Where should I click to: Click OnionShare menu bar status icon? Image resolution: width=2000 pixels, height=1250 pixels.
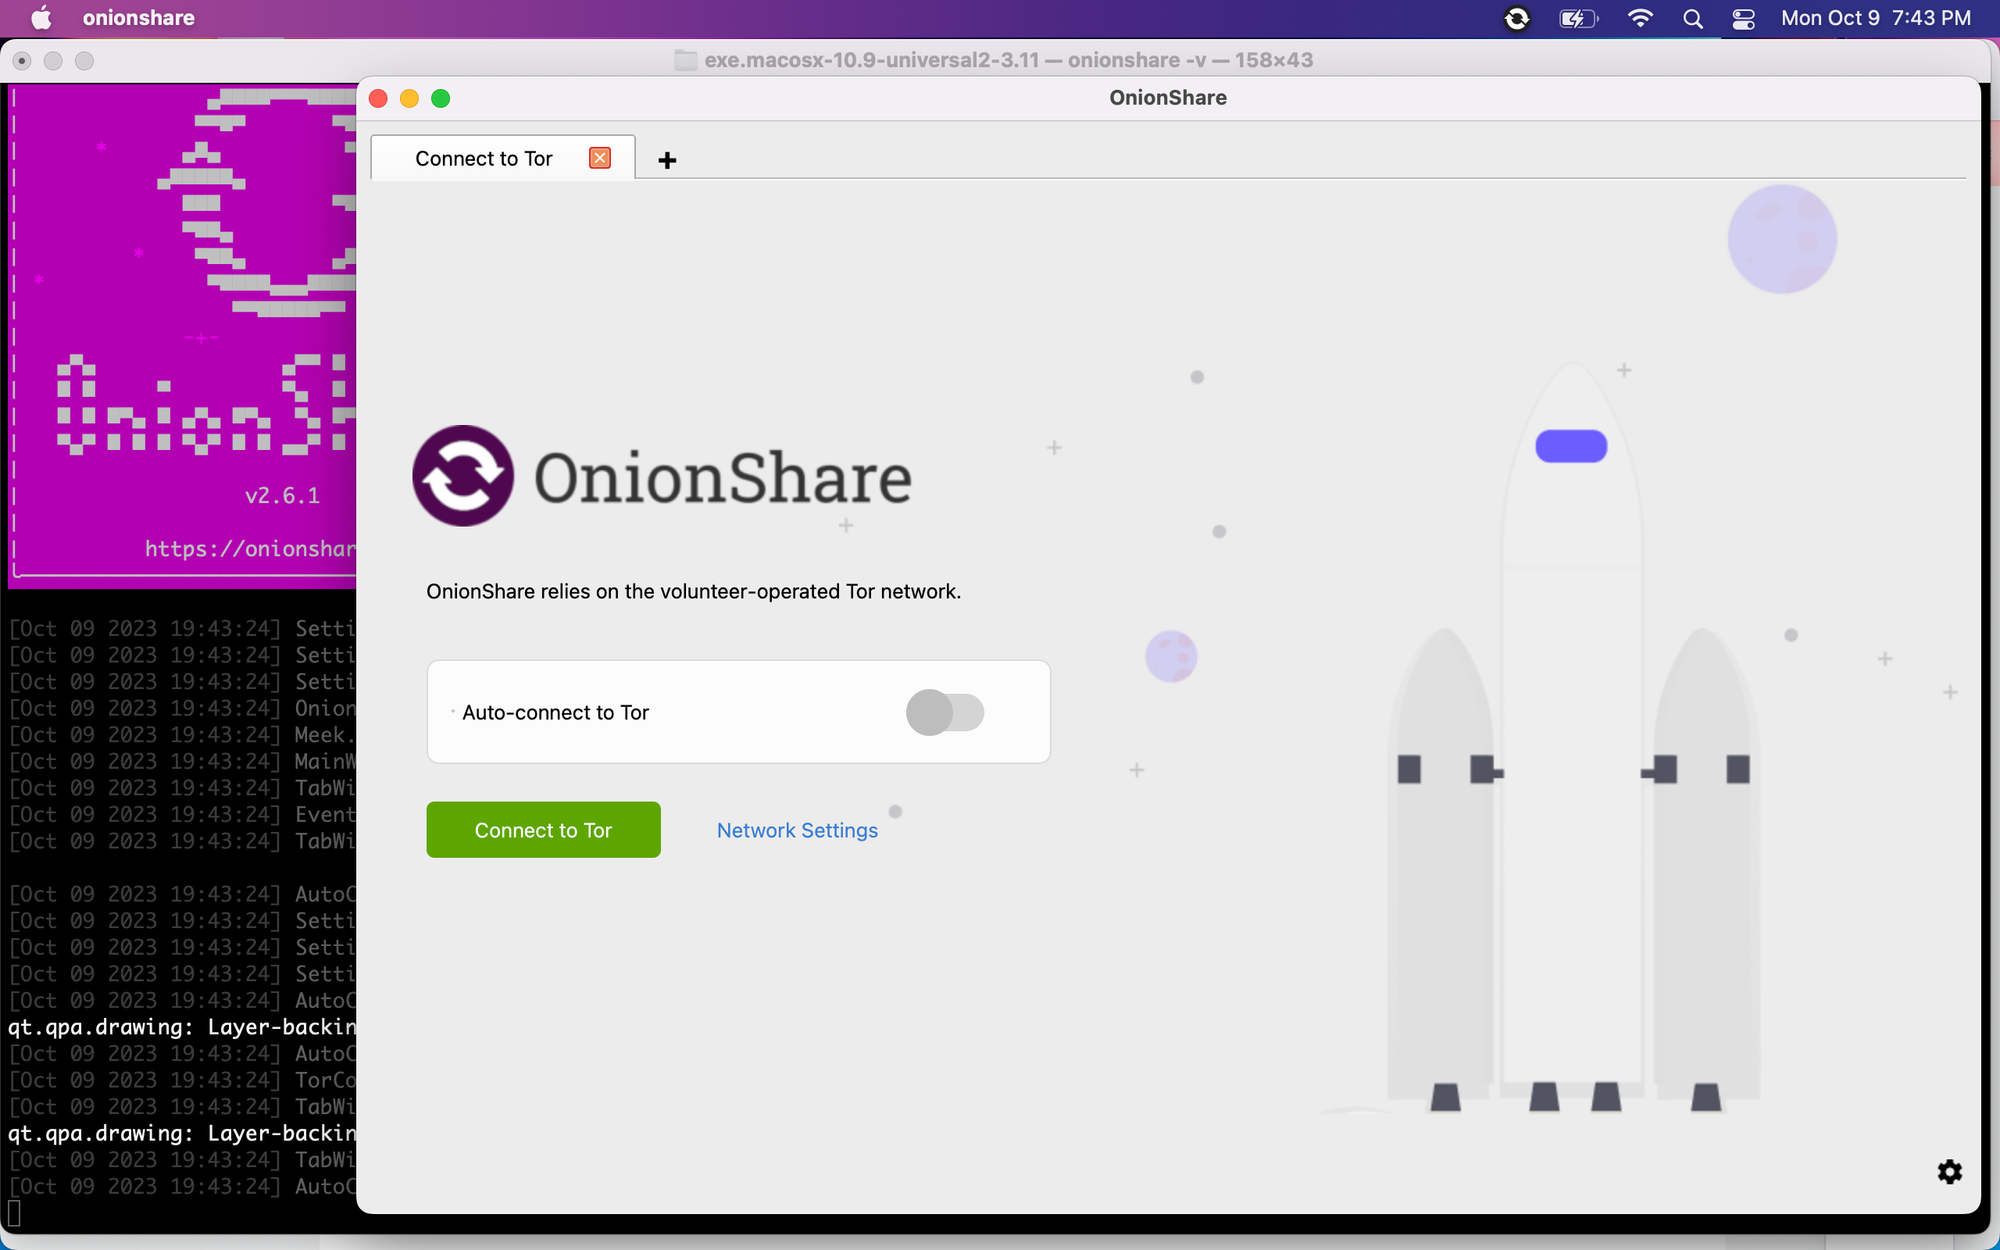click(1516, 18)
